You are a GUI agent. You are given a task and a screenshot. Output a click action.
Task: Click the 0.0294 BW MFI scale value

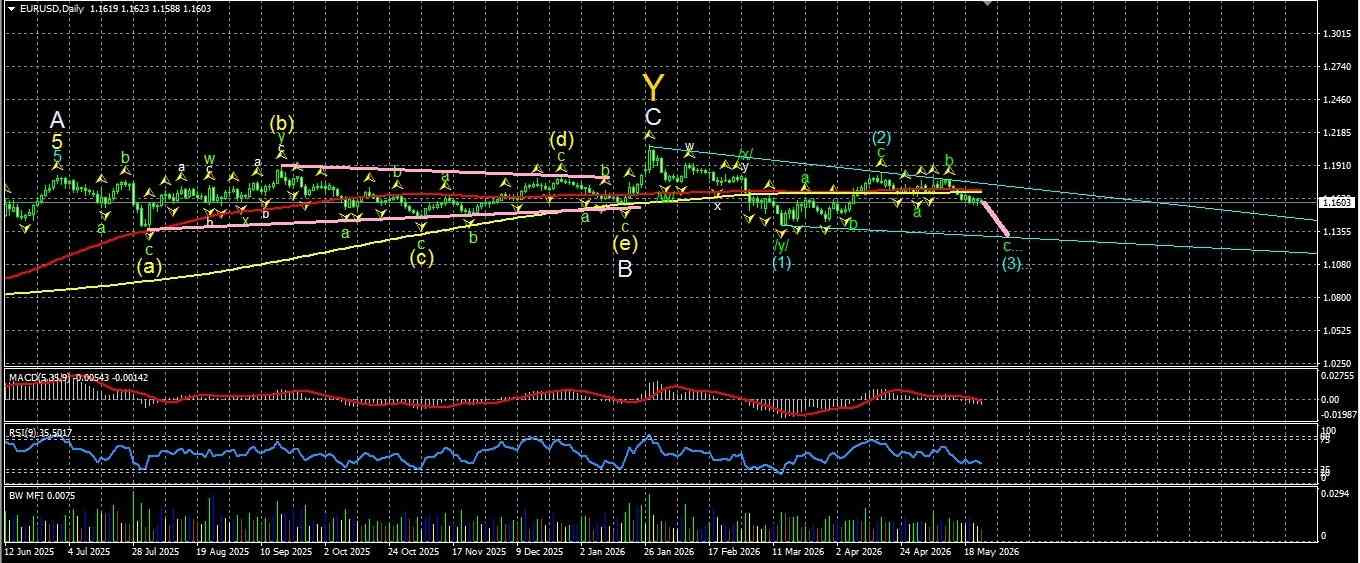coord(1336,494)
